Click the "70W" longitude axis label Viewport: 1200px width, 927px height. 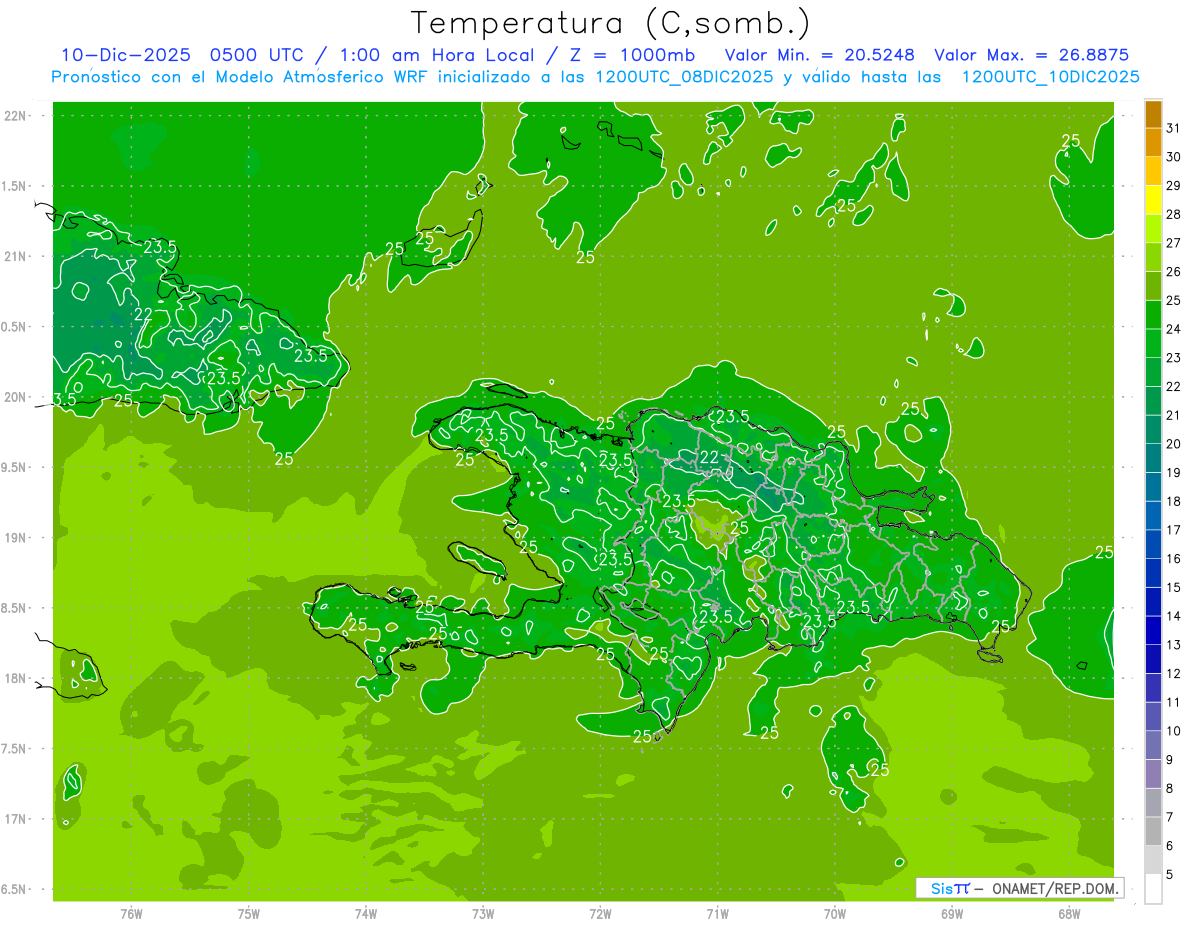click(835, 913)
